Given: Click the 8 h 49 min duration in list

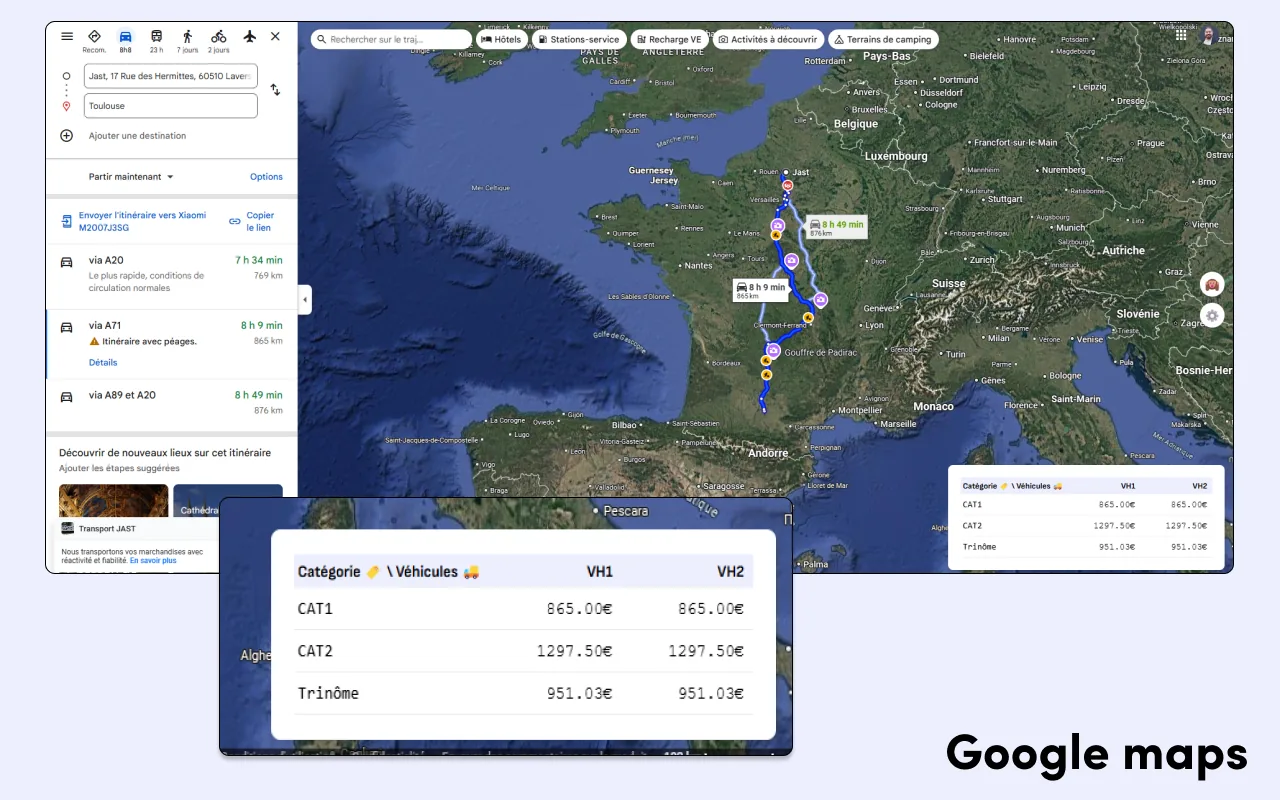Looking at the screenshot, I should pos(259,395).
